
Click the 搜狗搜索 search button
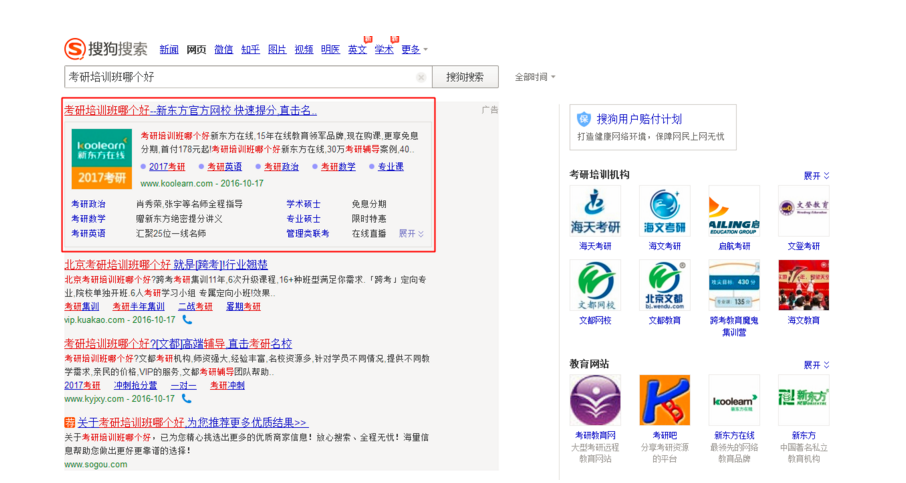tap(465, 77)
